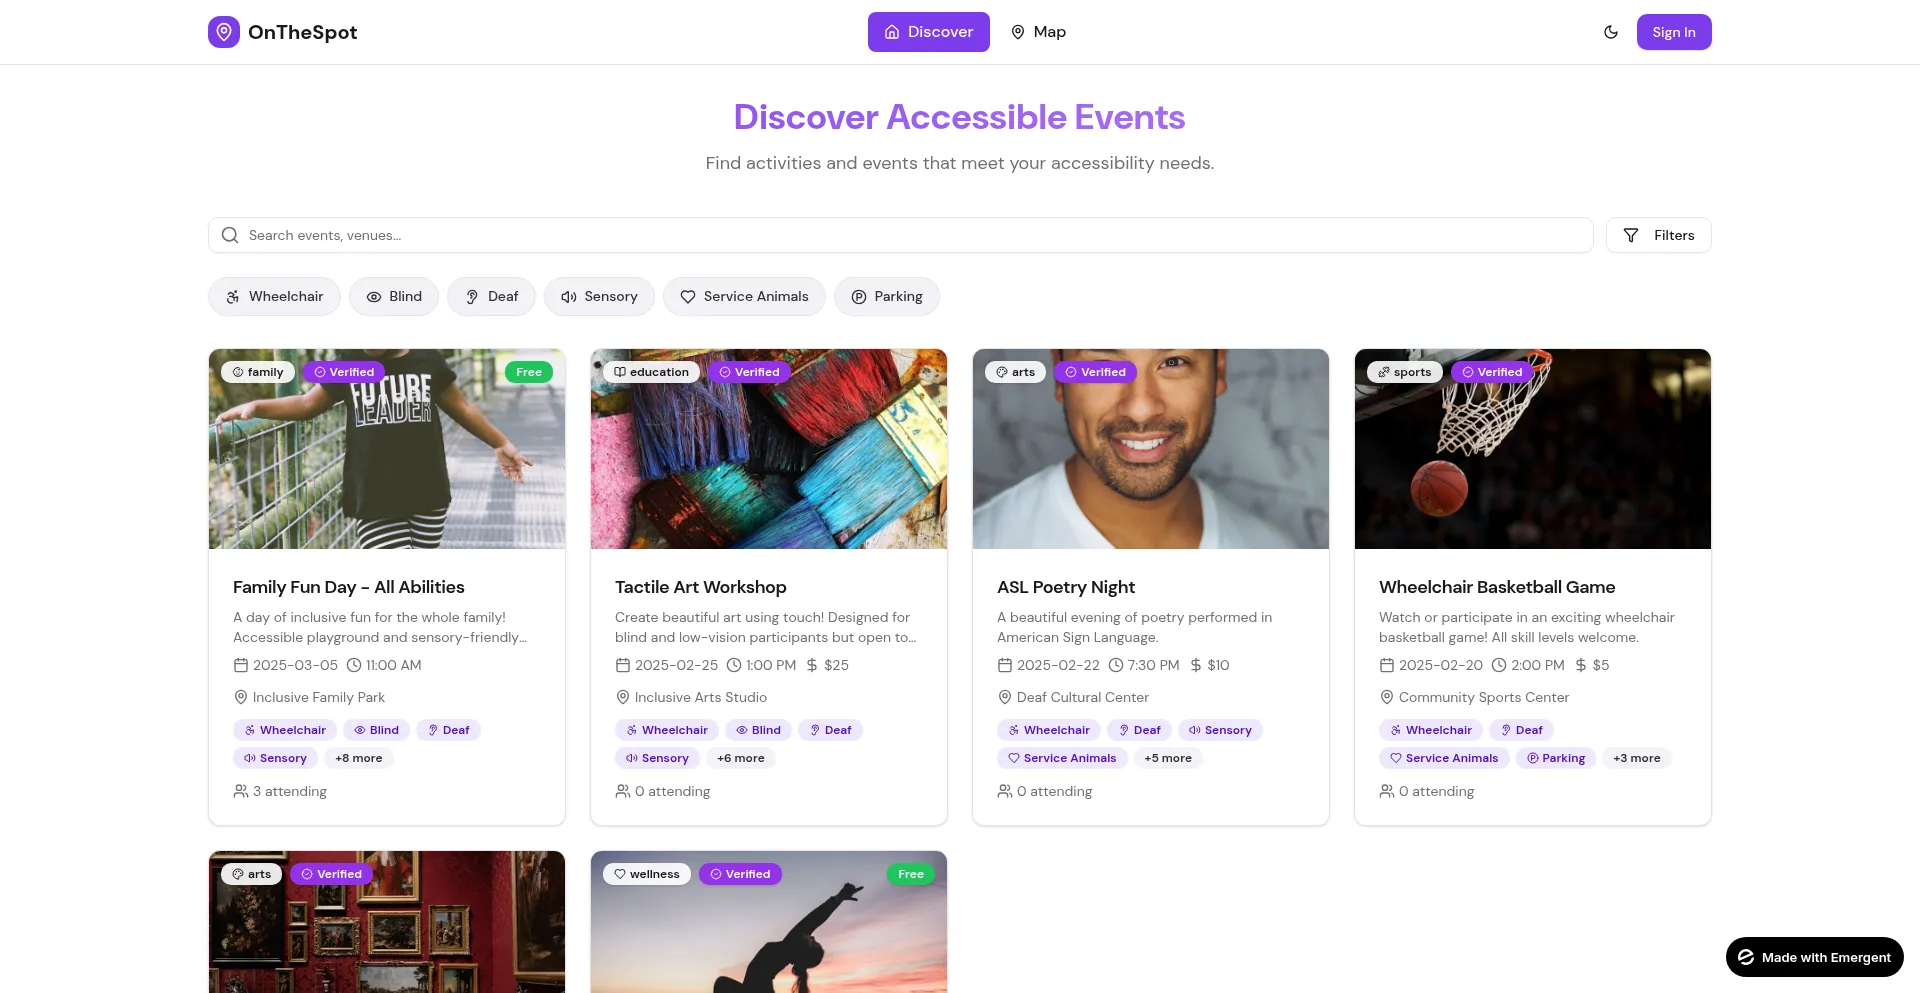Click the calendar icon beside 2025-02-25
The image size is (1920, 993).
(623, 665)
